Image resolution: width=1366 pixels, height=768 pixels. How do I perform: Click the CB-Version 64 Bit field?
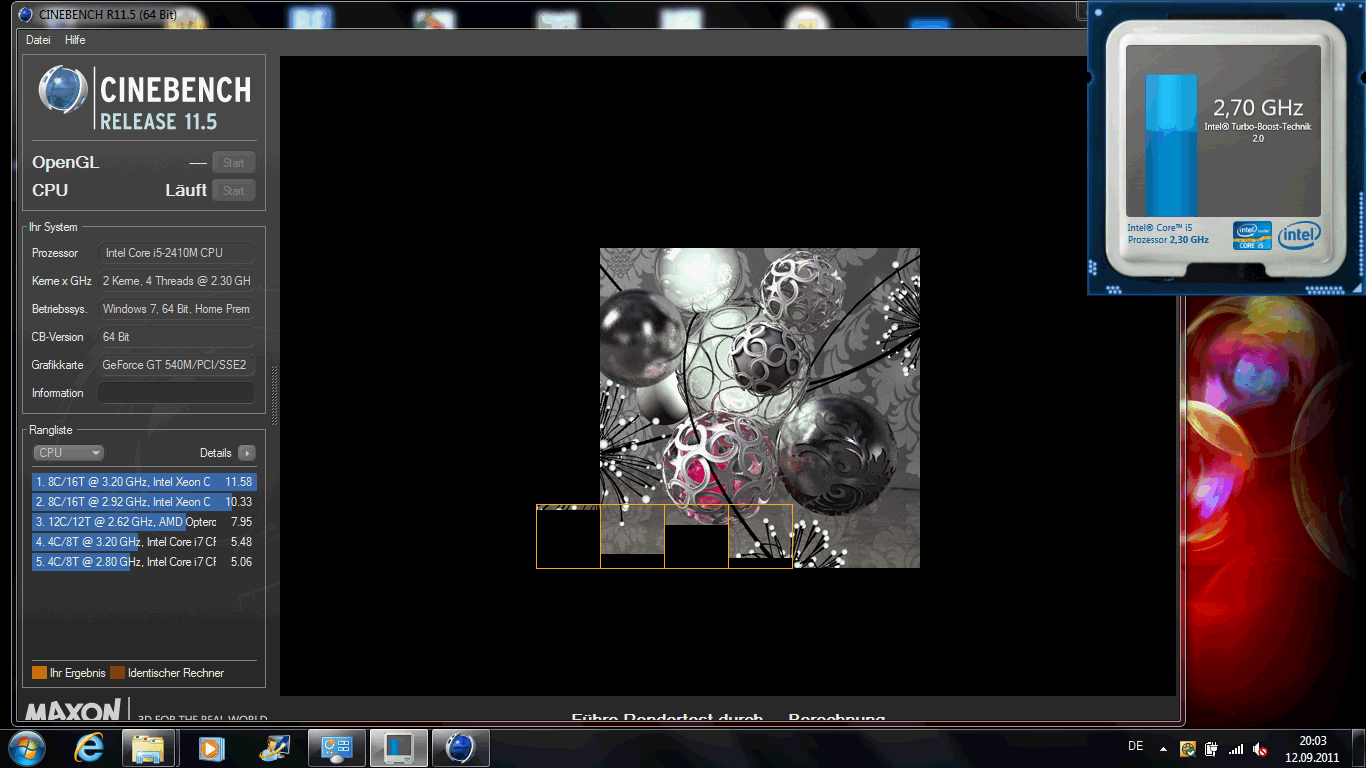click(176, 337)
